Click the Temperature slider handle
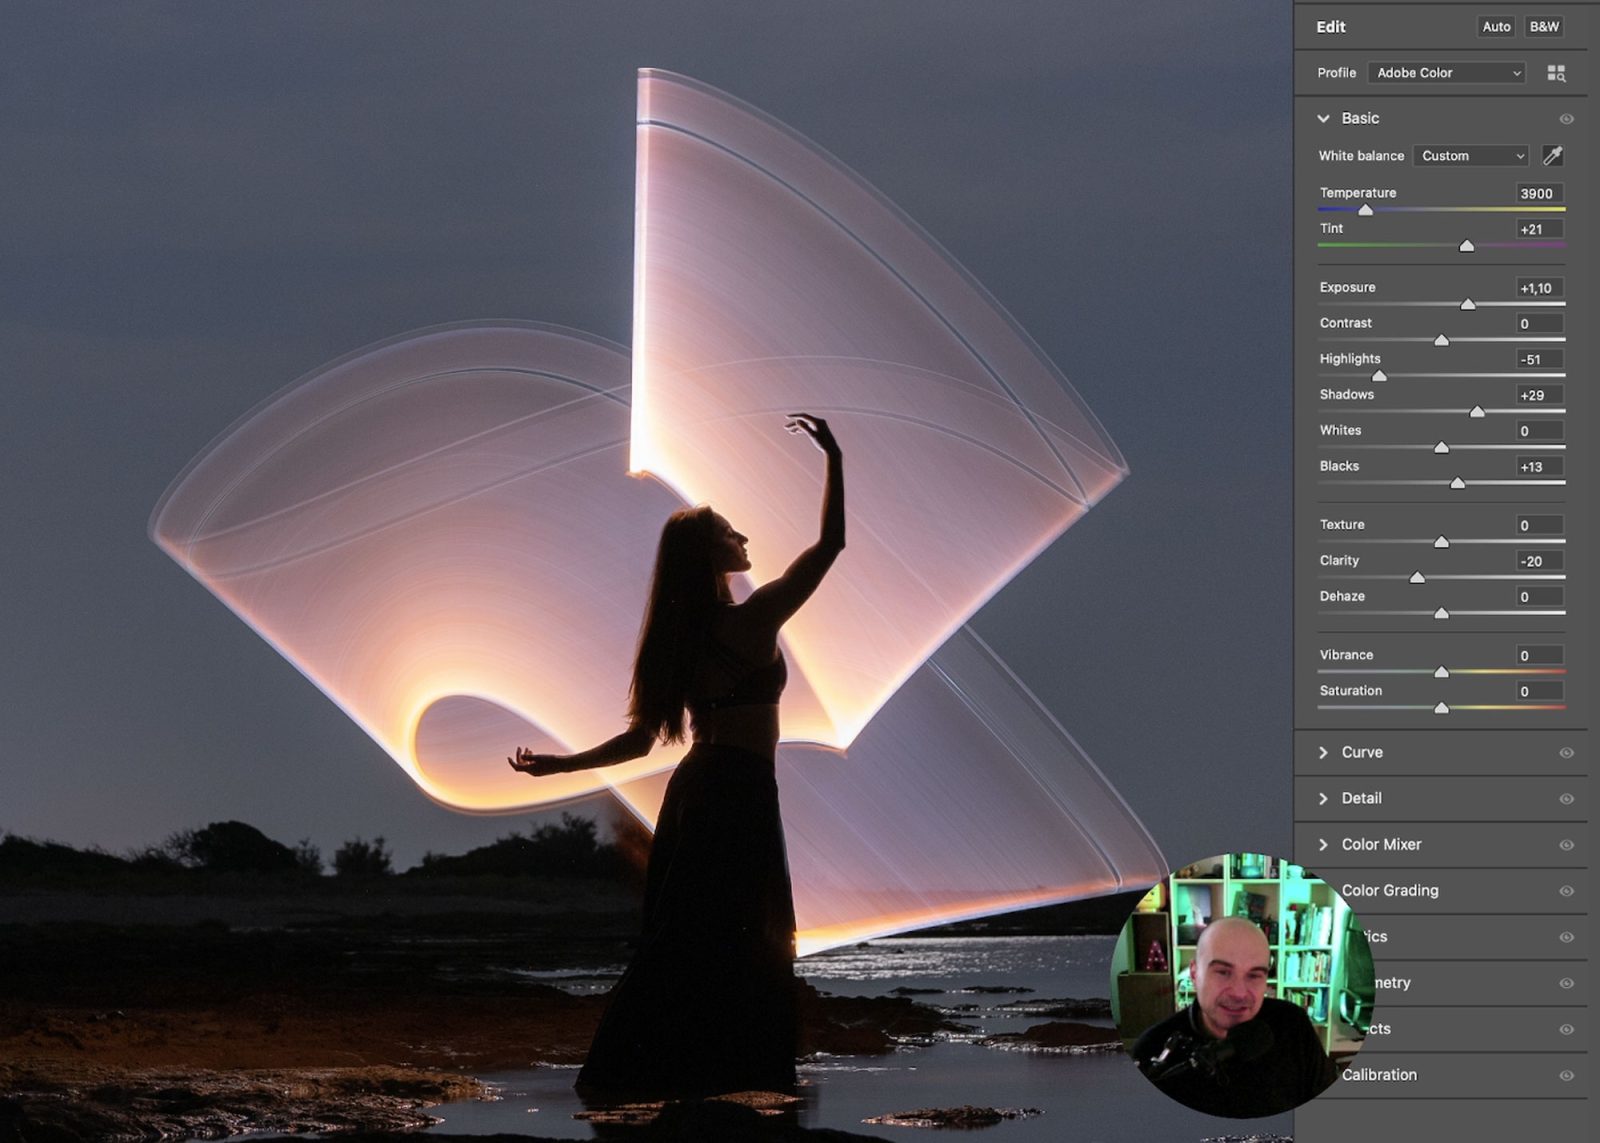Image resolution: width=1600 pixels, height=1143 pixels. [x=1368, y=209]
